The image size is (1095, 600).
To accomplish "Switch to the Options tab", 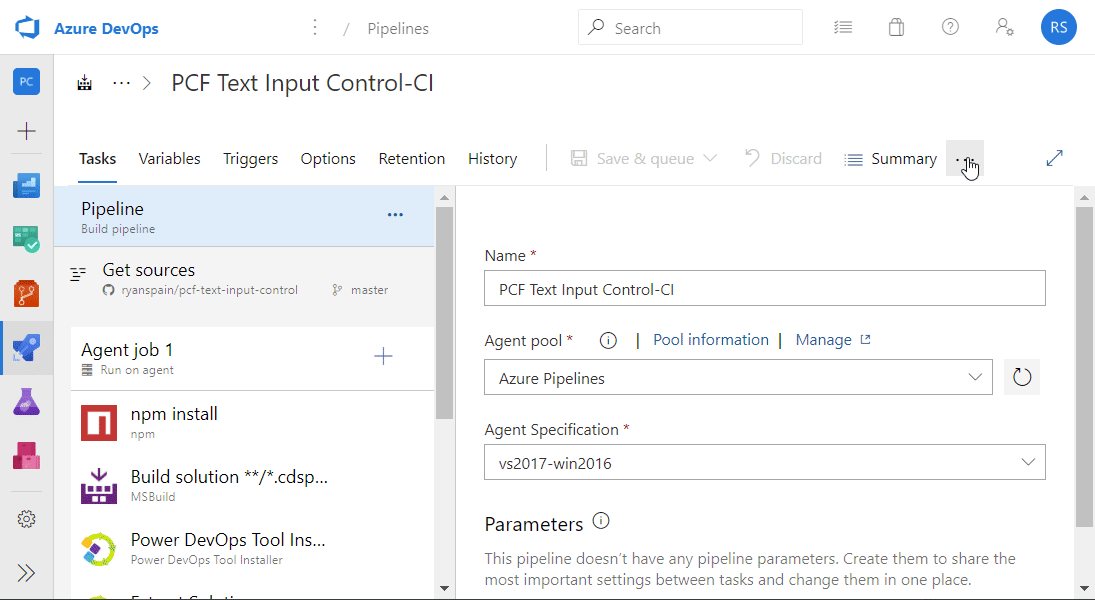I will pyautogui.click(x=328, y=159).
